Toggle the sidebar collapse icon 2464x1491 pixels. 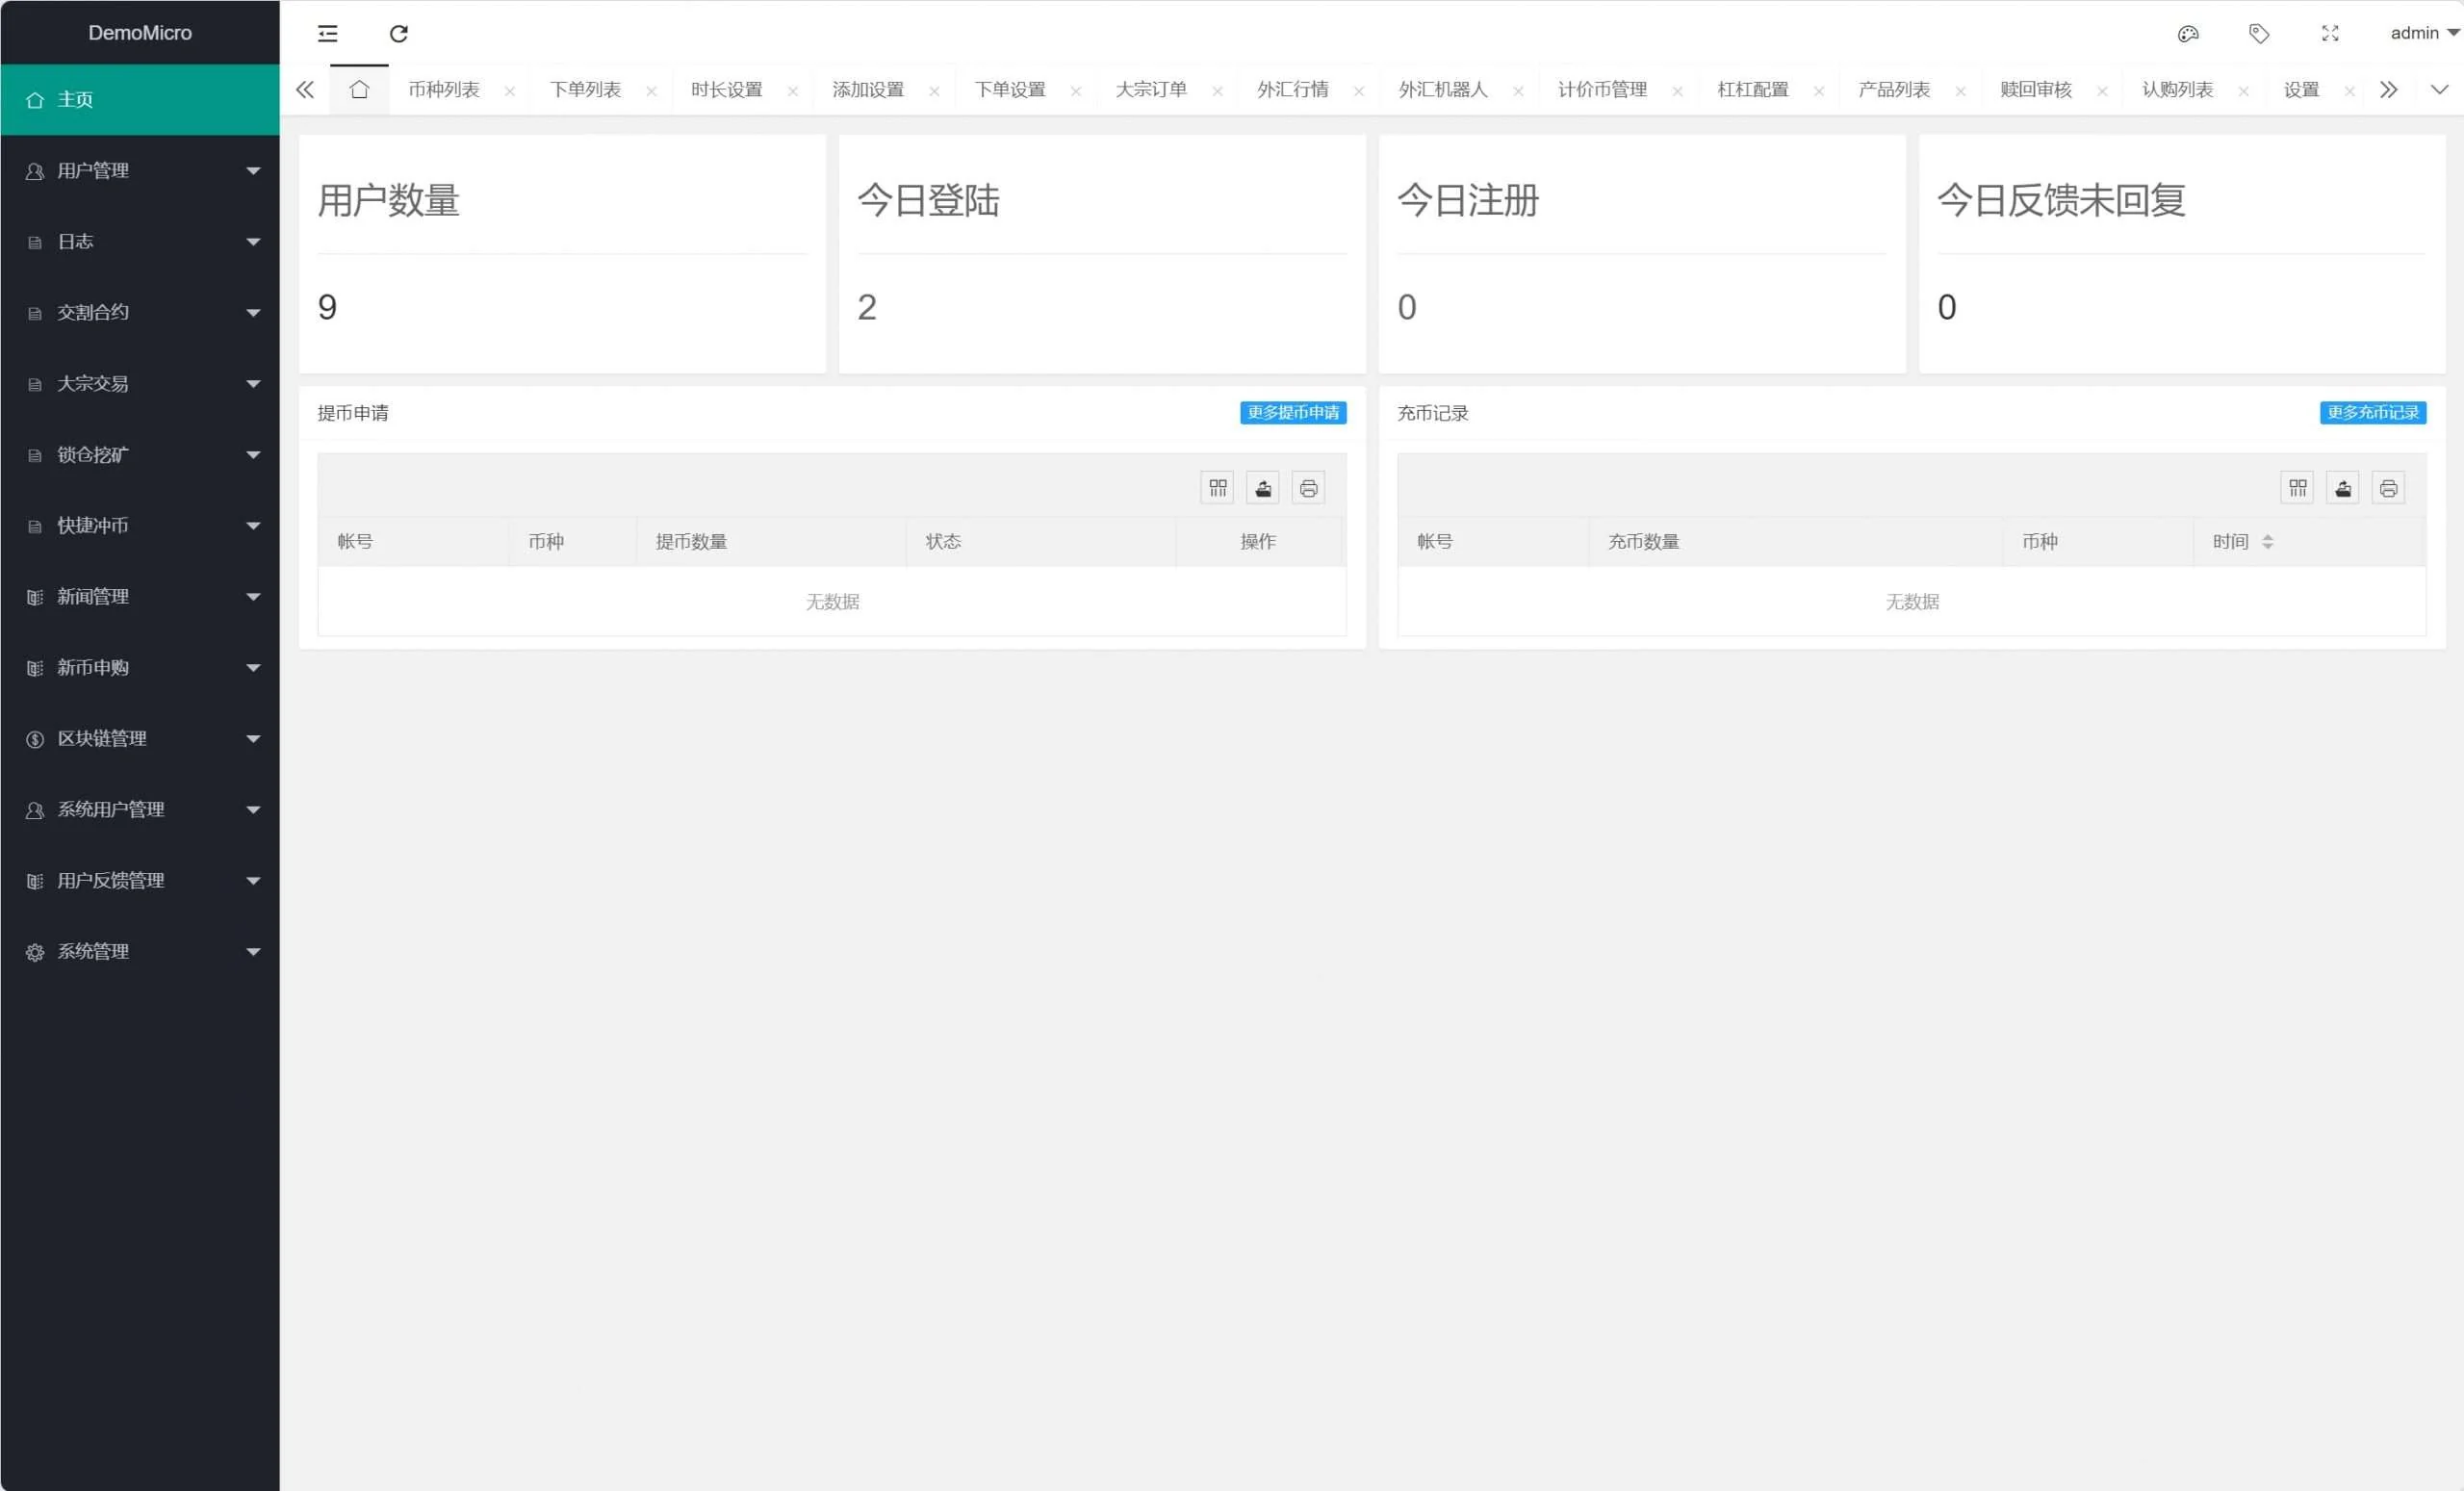(x=327, y=34)
